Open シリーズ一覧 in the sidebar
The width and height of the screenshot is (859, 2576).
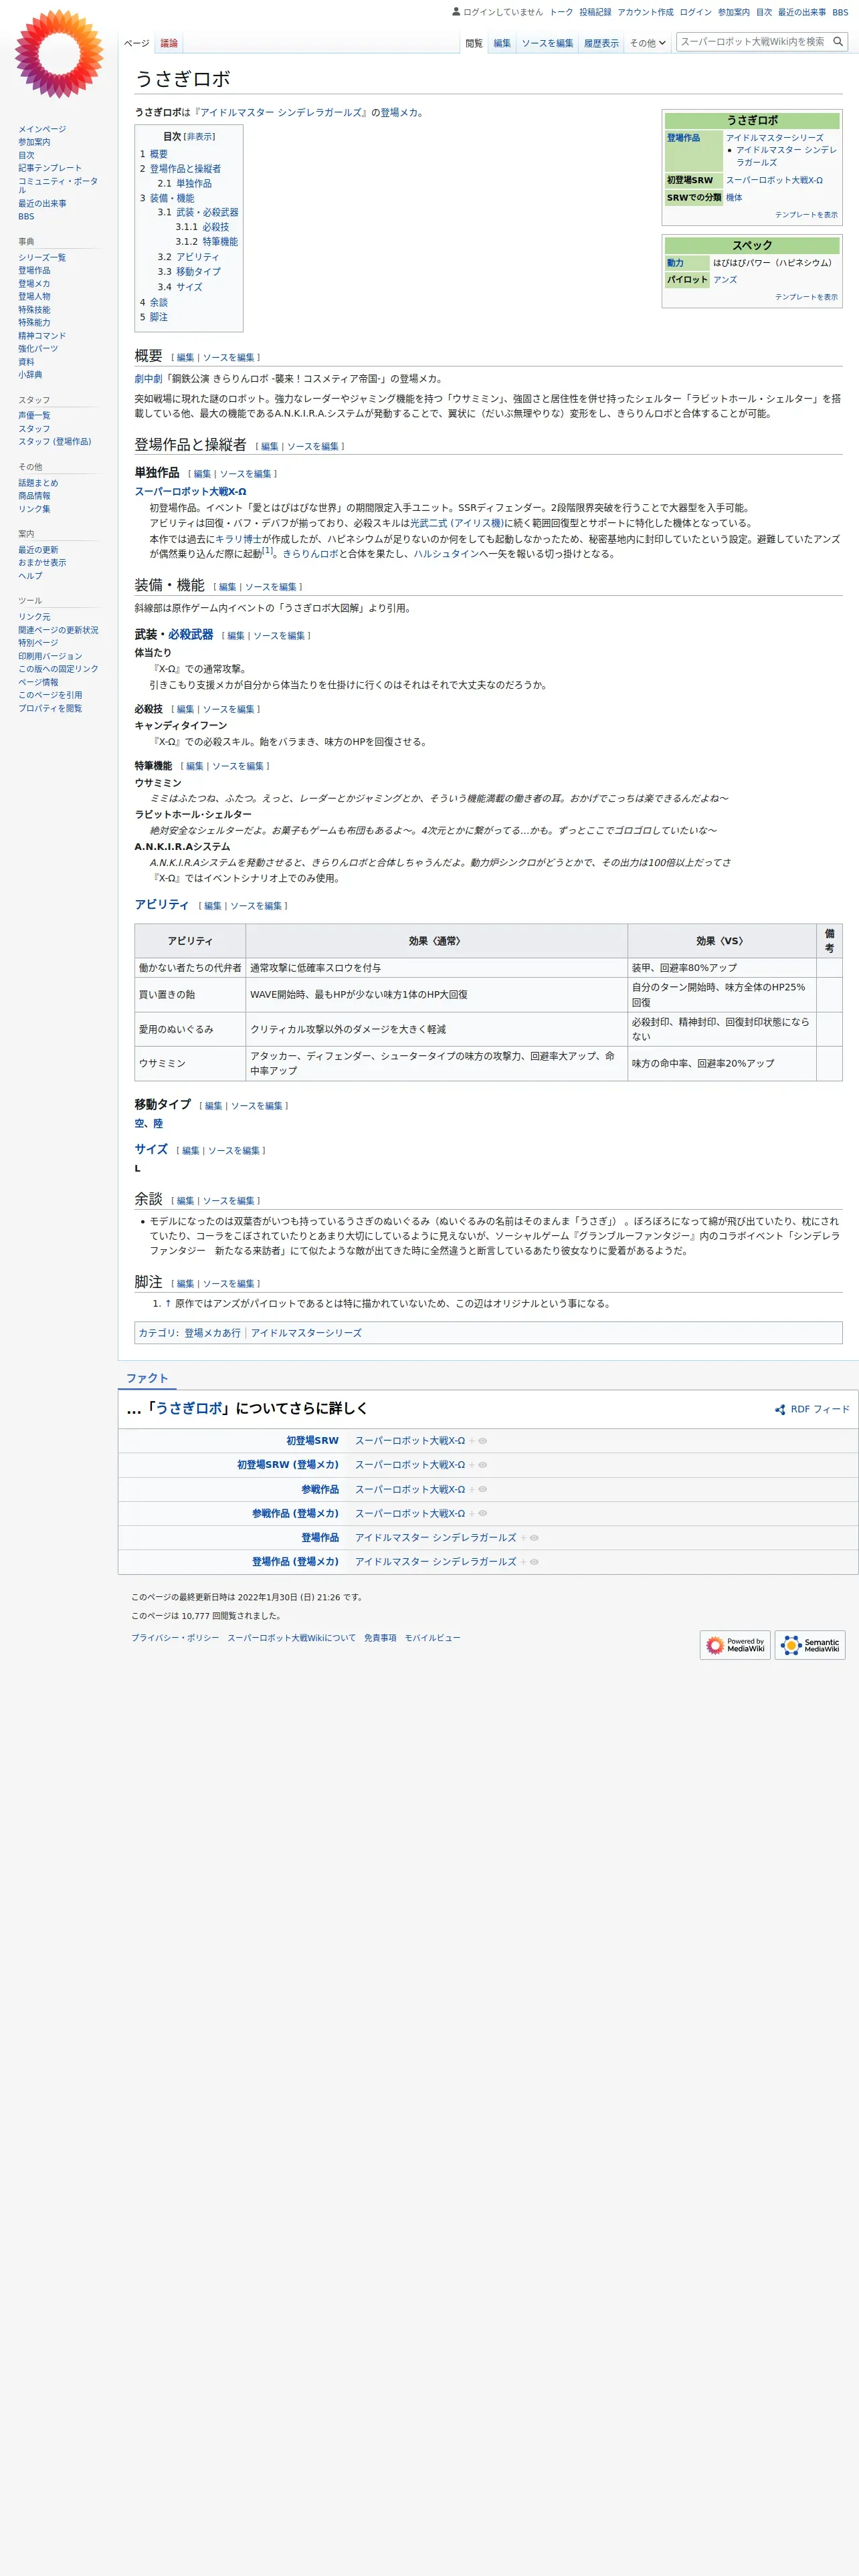(42, 258)
